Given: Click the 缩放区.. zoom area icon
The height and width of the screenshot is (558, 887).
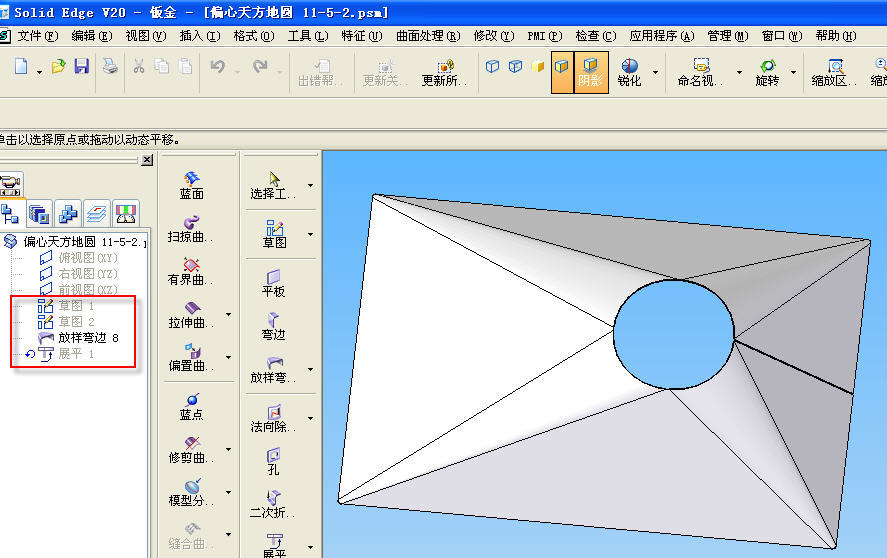Looking at the screenshot, I should pos(834,72).
